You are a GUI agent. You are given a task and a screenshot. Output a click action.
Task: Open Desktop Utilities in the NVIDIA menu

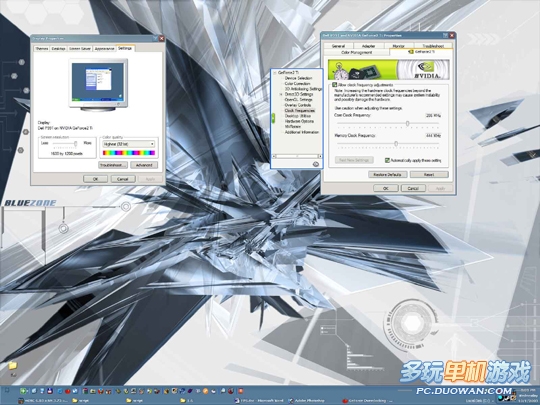298,116
